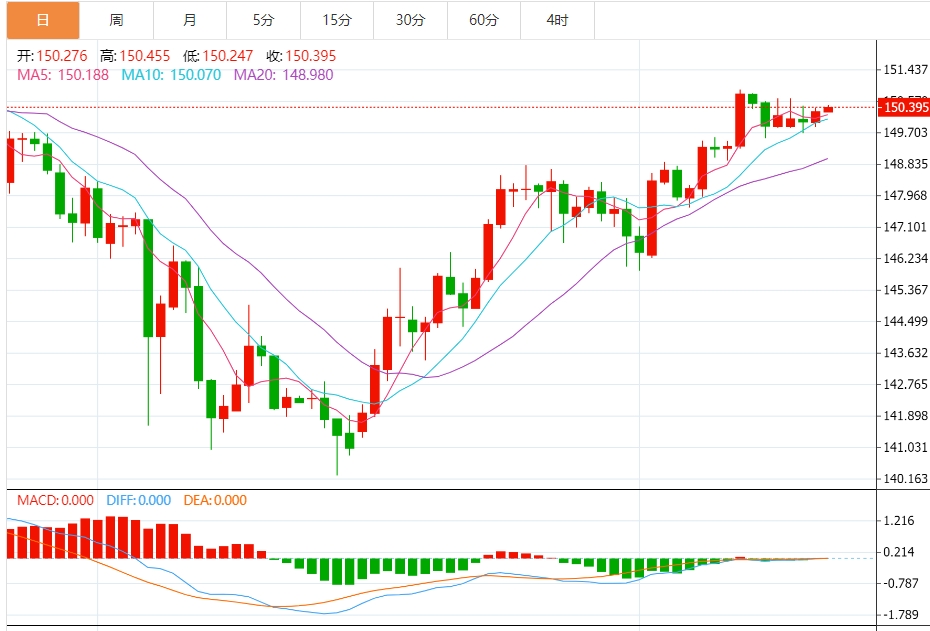
Task: Click the 146.234 price axis label
Action: coord(905,259)
